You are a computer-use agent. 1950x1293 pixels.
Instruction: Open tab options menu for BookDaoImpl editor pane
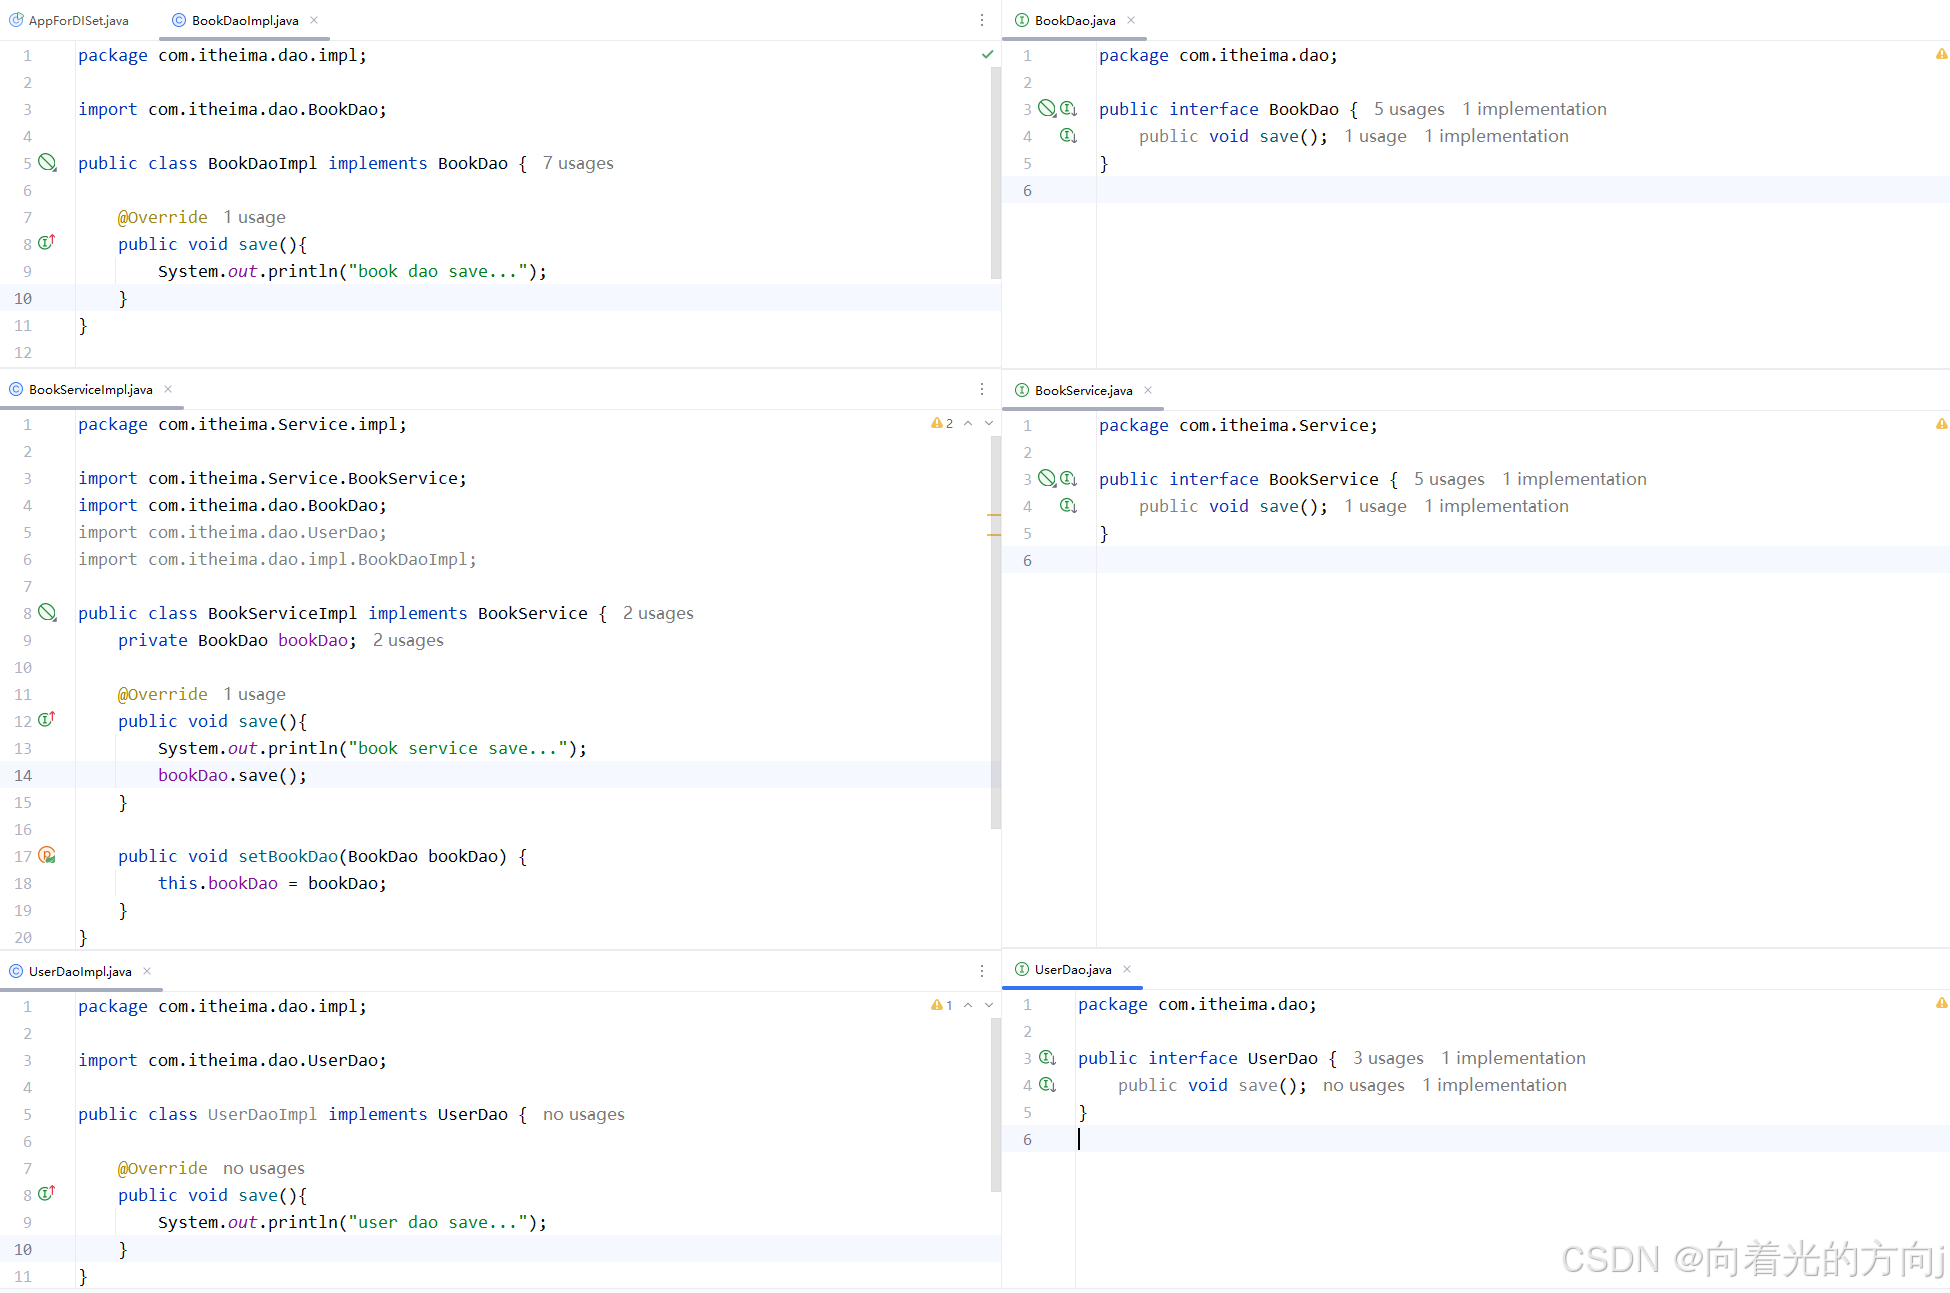coord(982,20)
